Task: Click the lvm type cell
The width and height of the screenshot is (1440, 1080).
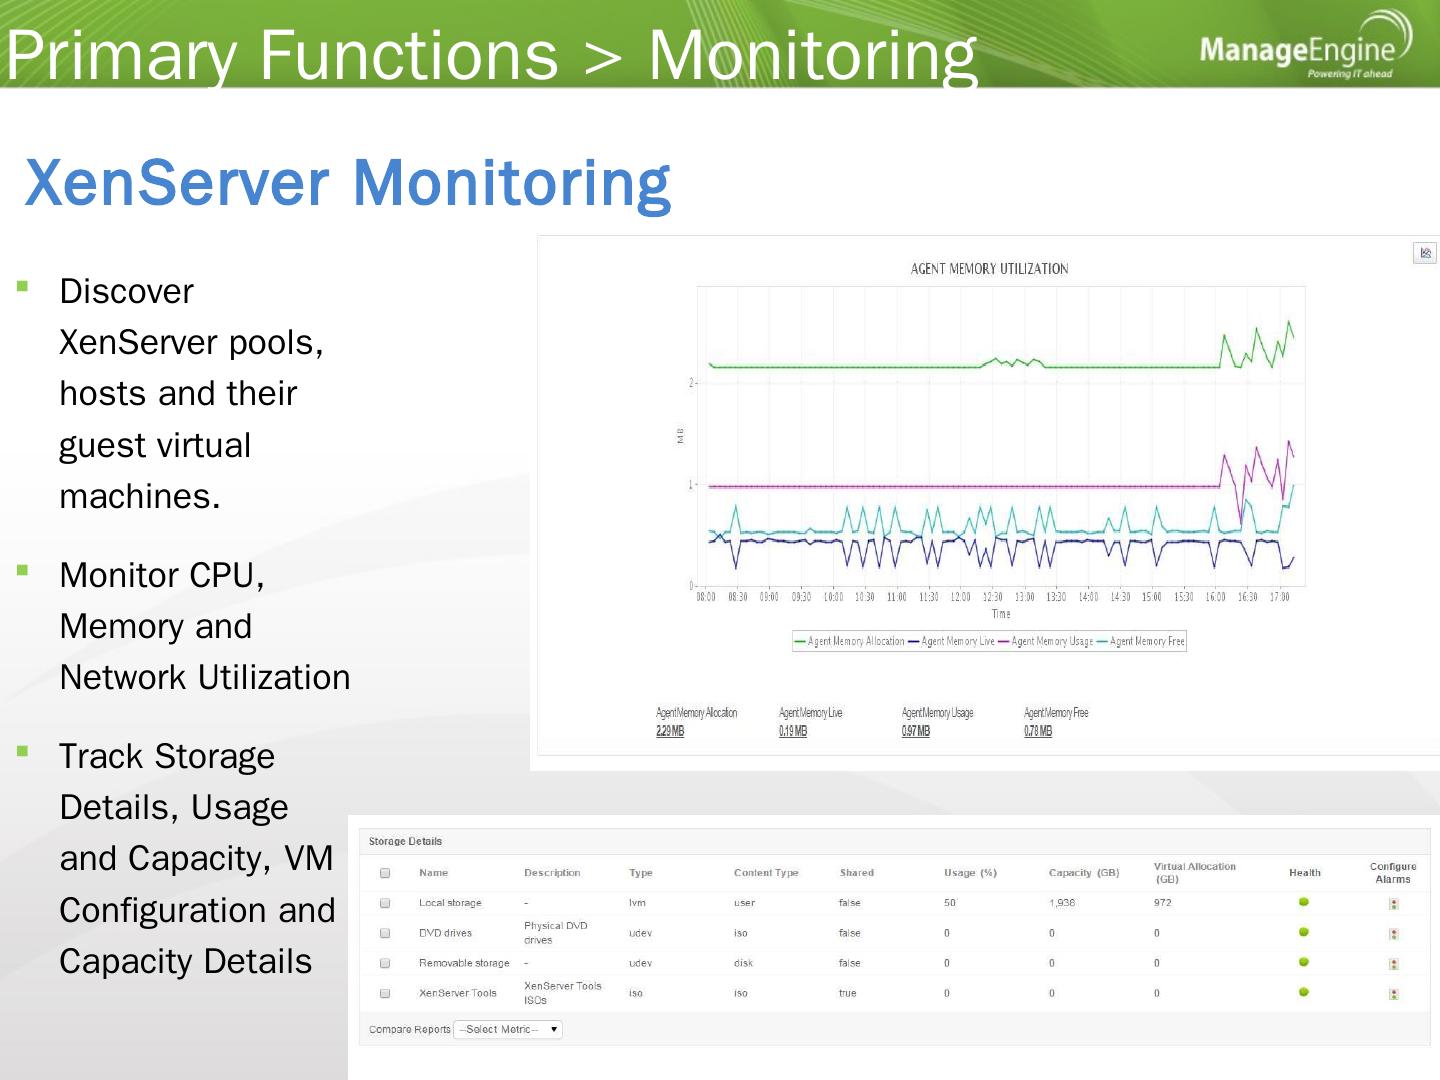Action: coord(637,903)
